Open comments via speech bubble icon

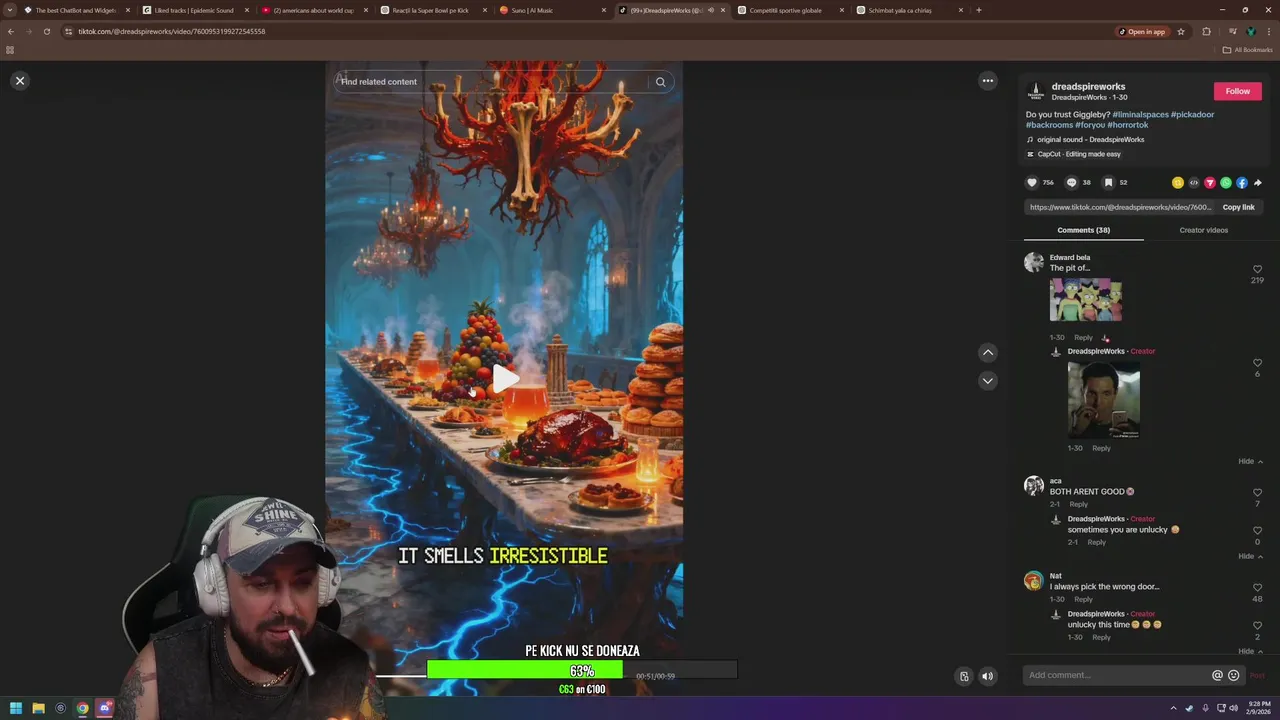(1071, 183)
